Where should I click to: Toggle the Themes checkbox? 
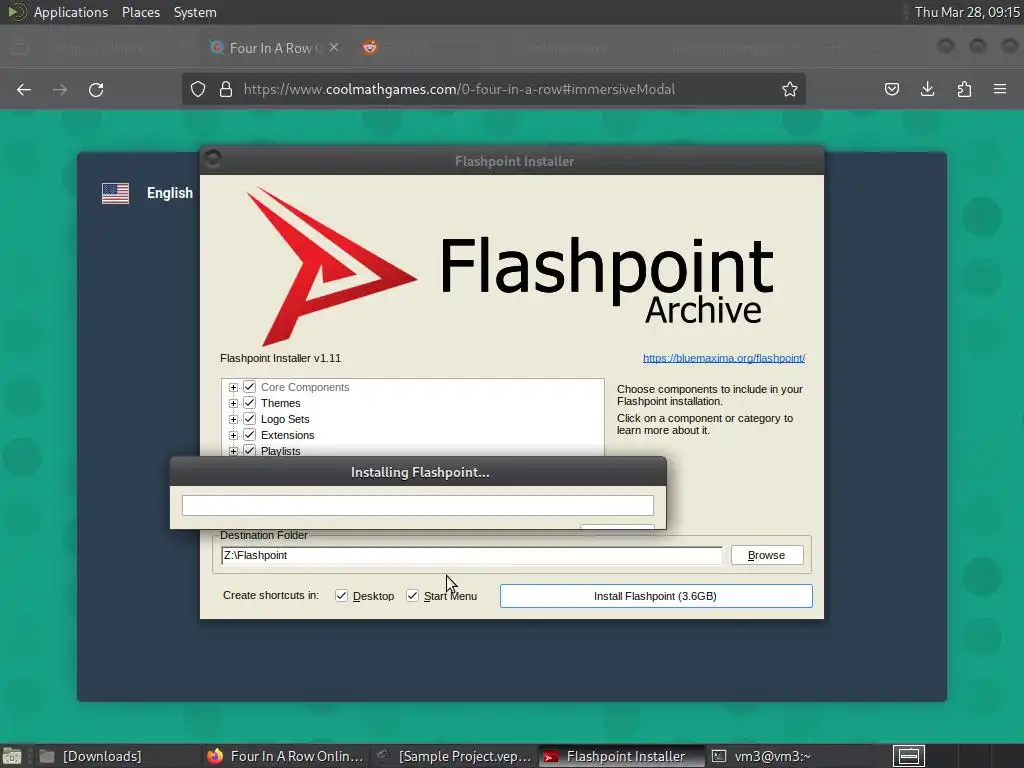click(x=249, y=403)
